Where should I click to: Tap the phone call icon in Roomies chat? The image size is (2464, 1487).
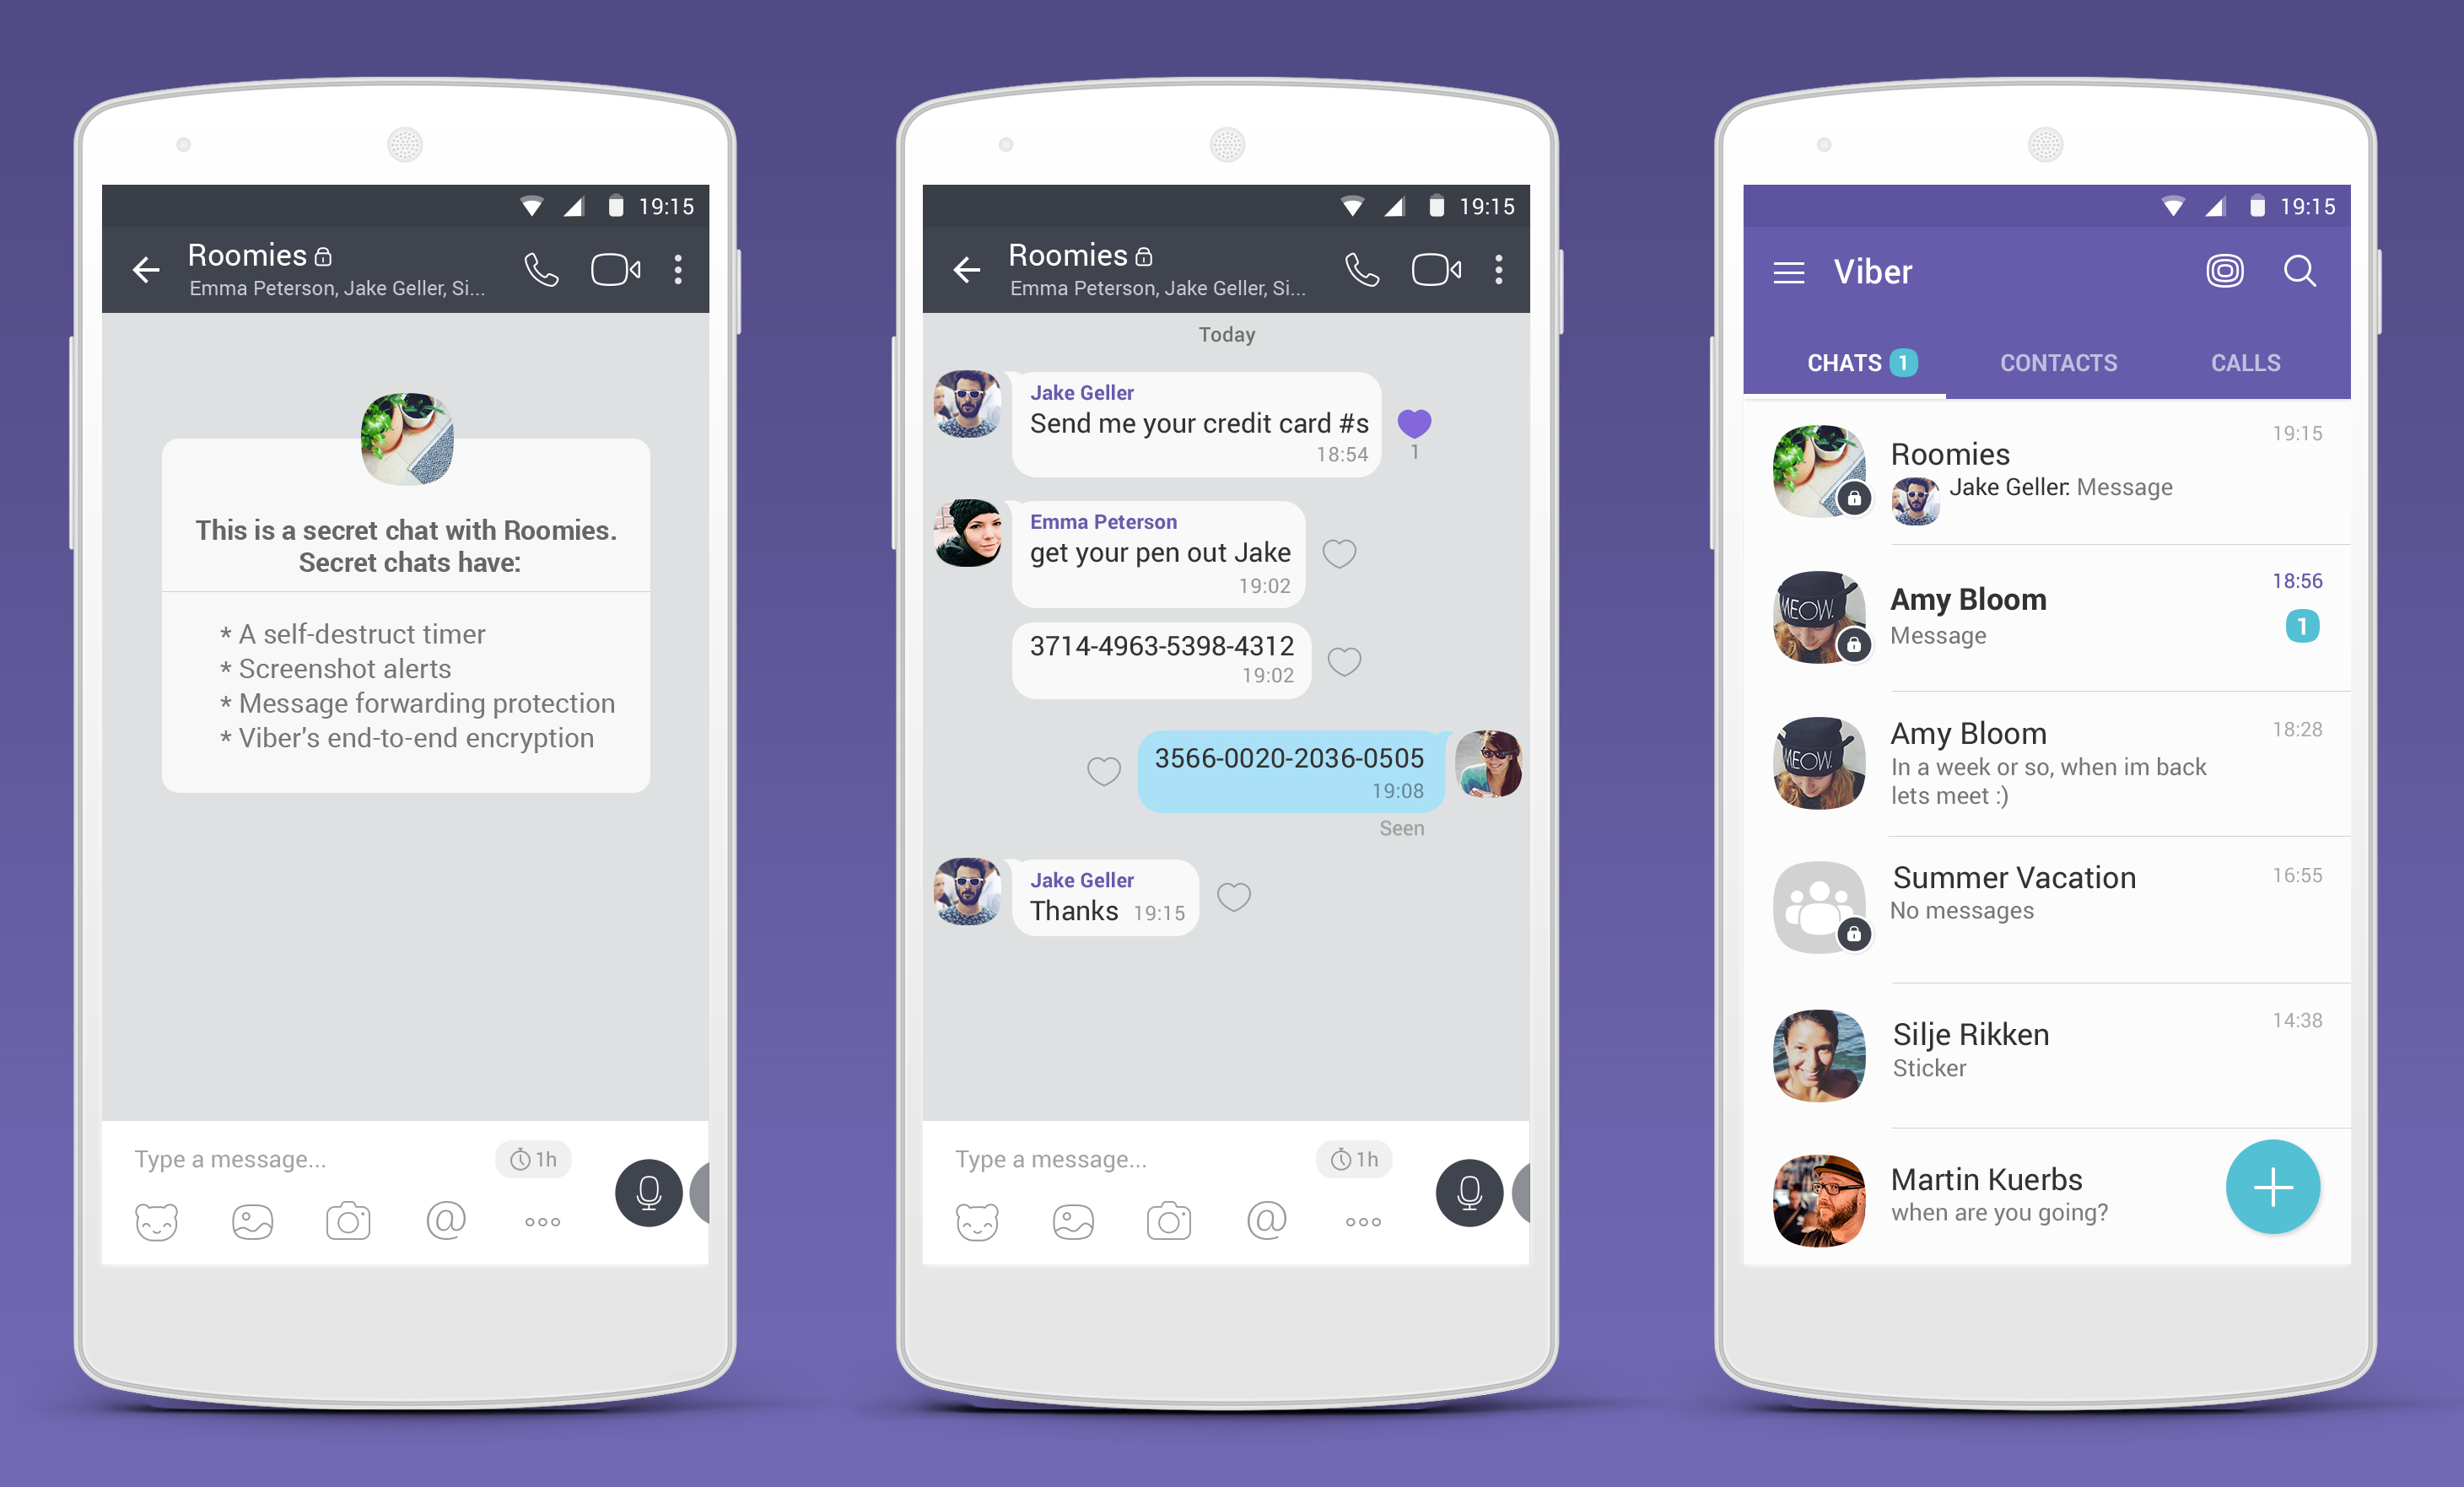click(554, 272)
